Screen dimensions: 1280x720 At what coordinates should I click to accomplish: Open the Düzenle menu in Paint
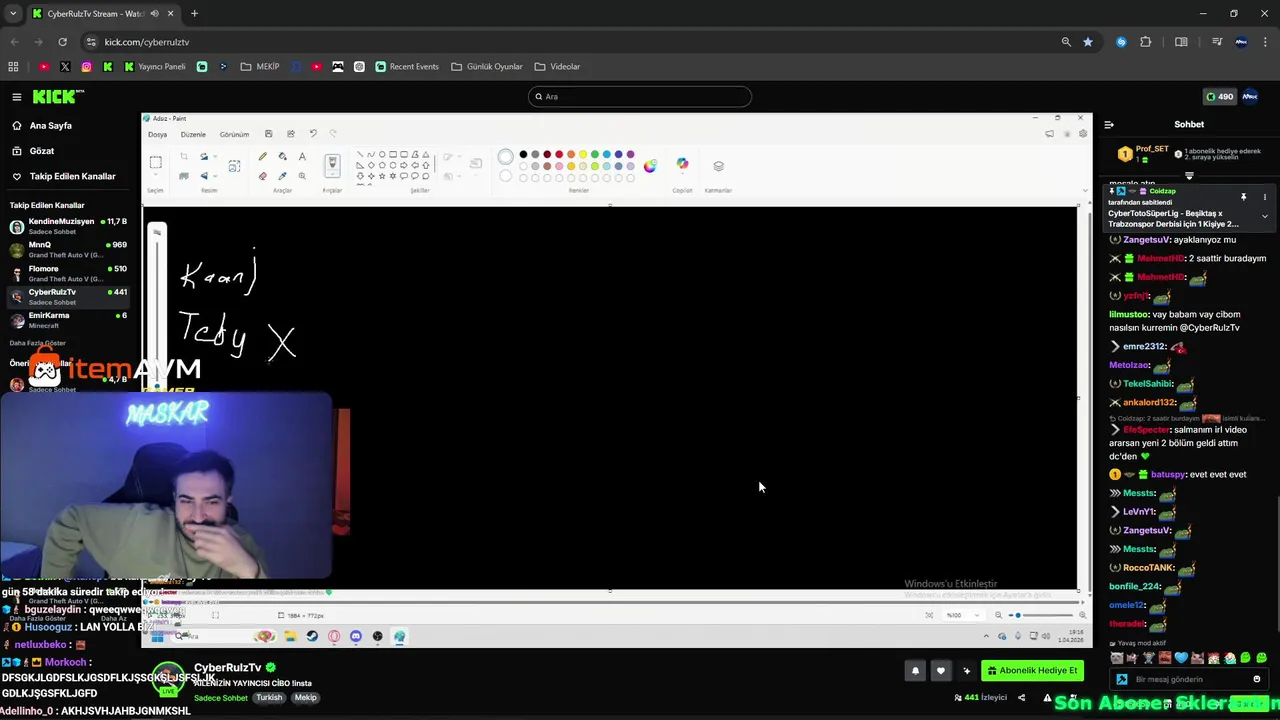point(193,134)
